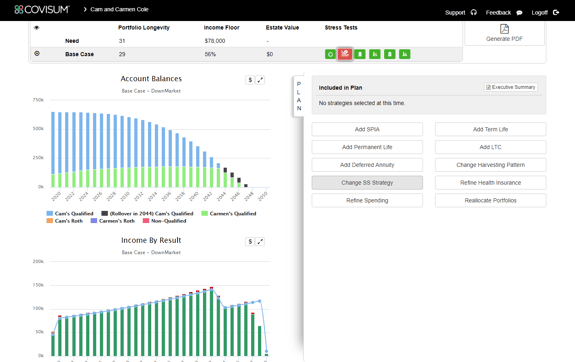Click the Included in Plan heading
The width and height of the screenshot is (575, 362).
pos(340,88)
